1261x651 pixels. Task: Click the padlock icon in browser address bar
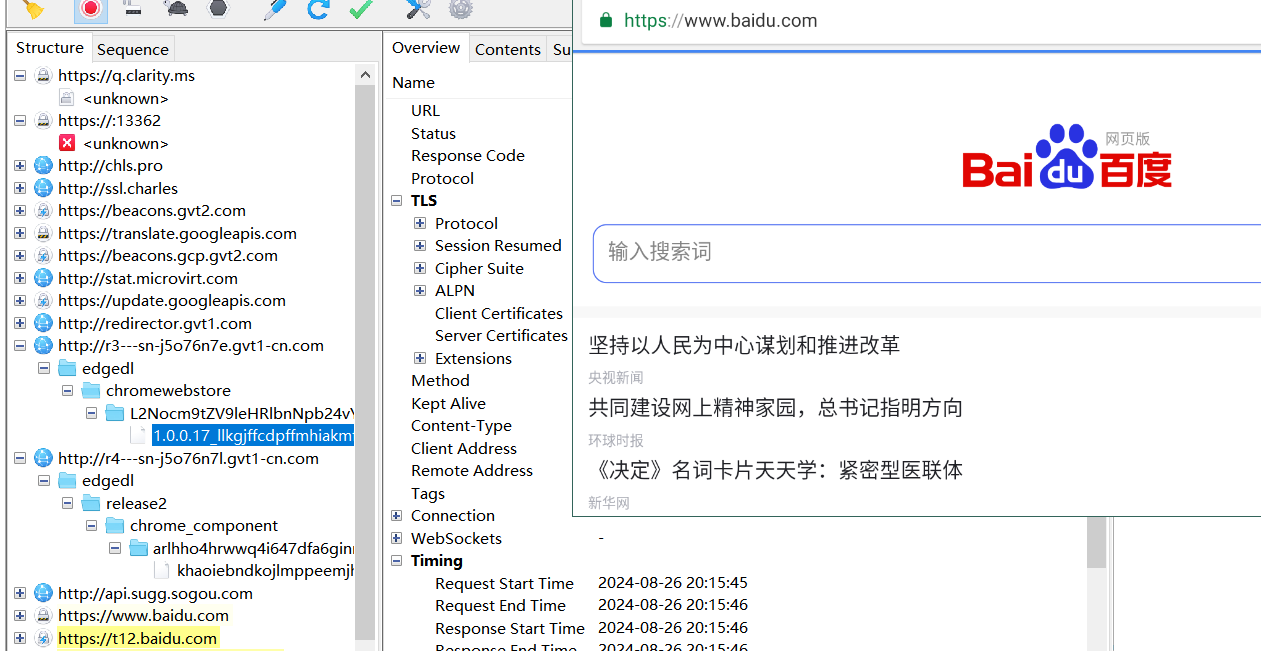(605, 20)
